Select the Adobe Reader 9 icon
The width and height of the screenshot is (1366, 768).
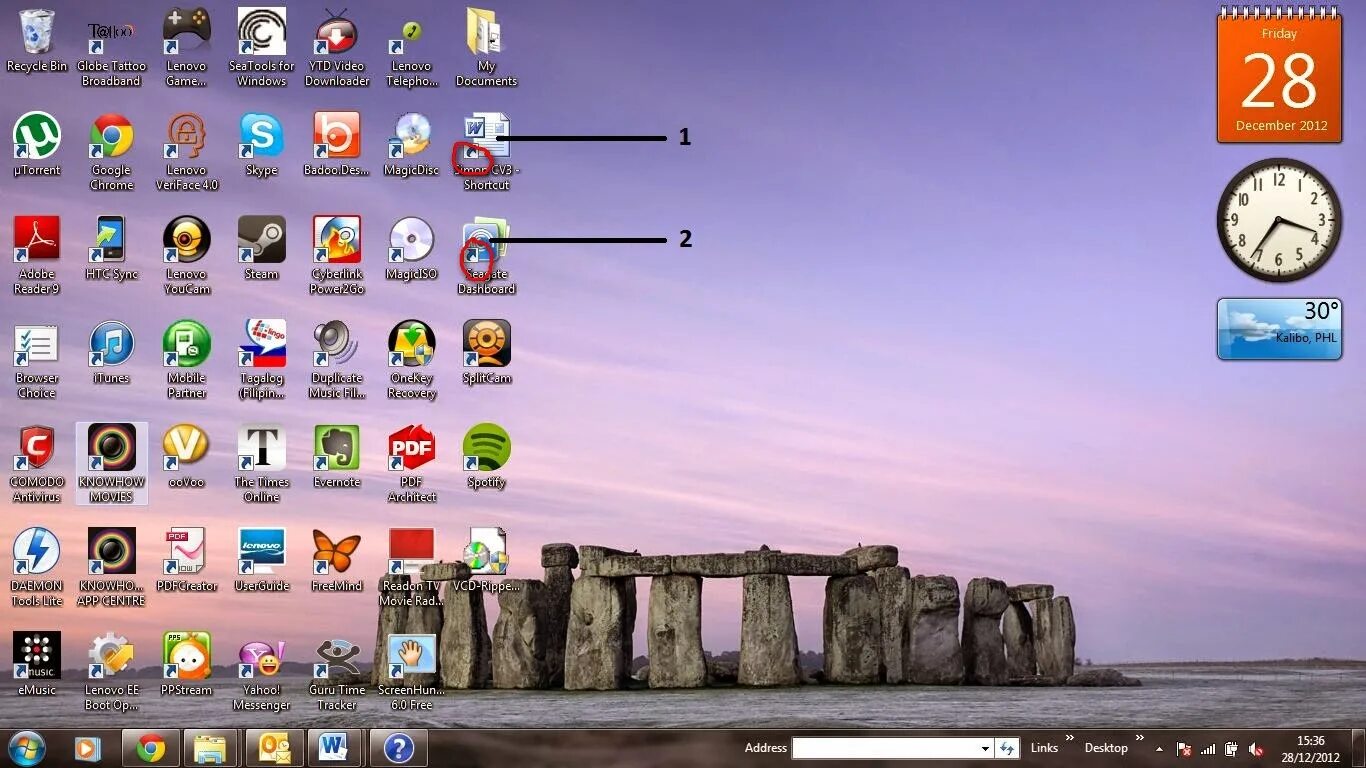37,240
